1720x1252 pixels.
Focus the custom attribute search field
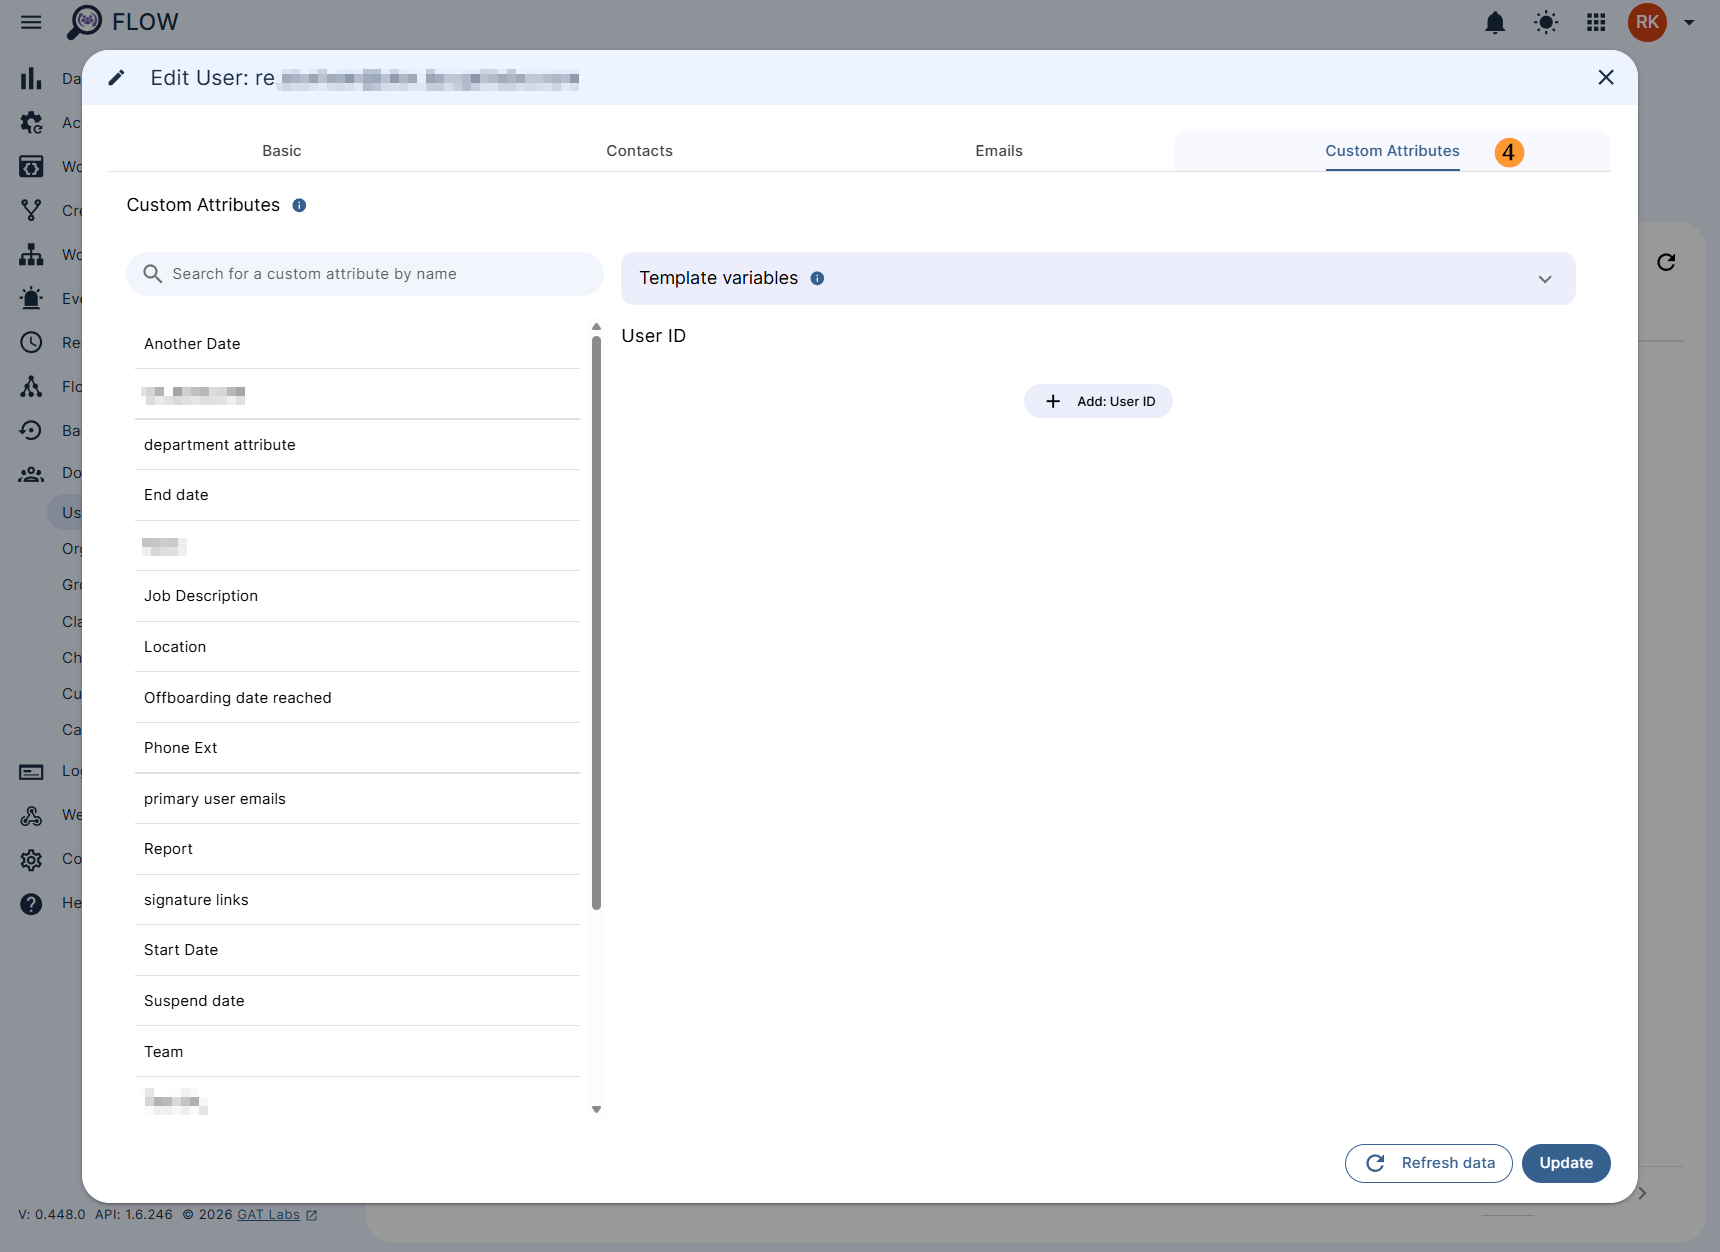tap(365, 274)
